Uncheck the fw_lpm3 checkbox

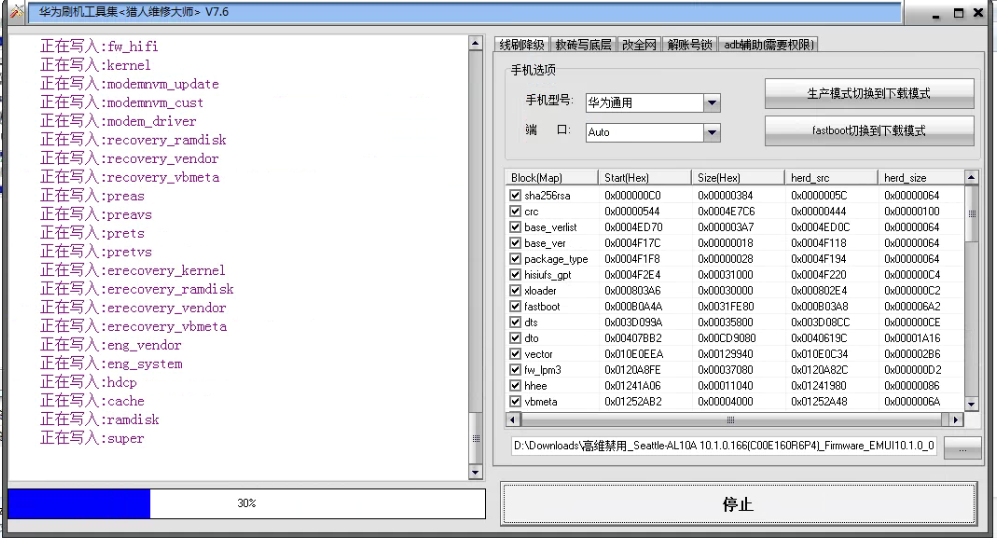[515, 370]
